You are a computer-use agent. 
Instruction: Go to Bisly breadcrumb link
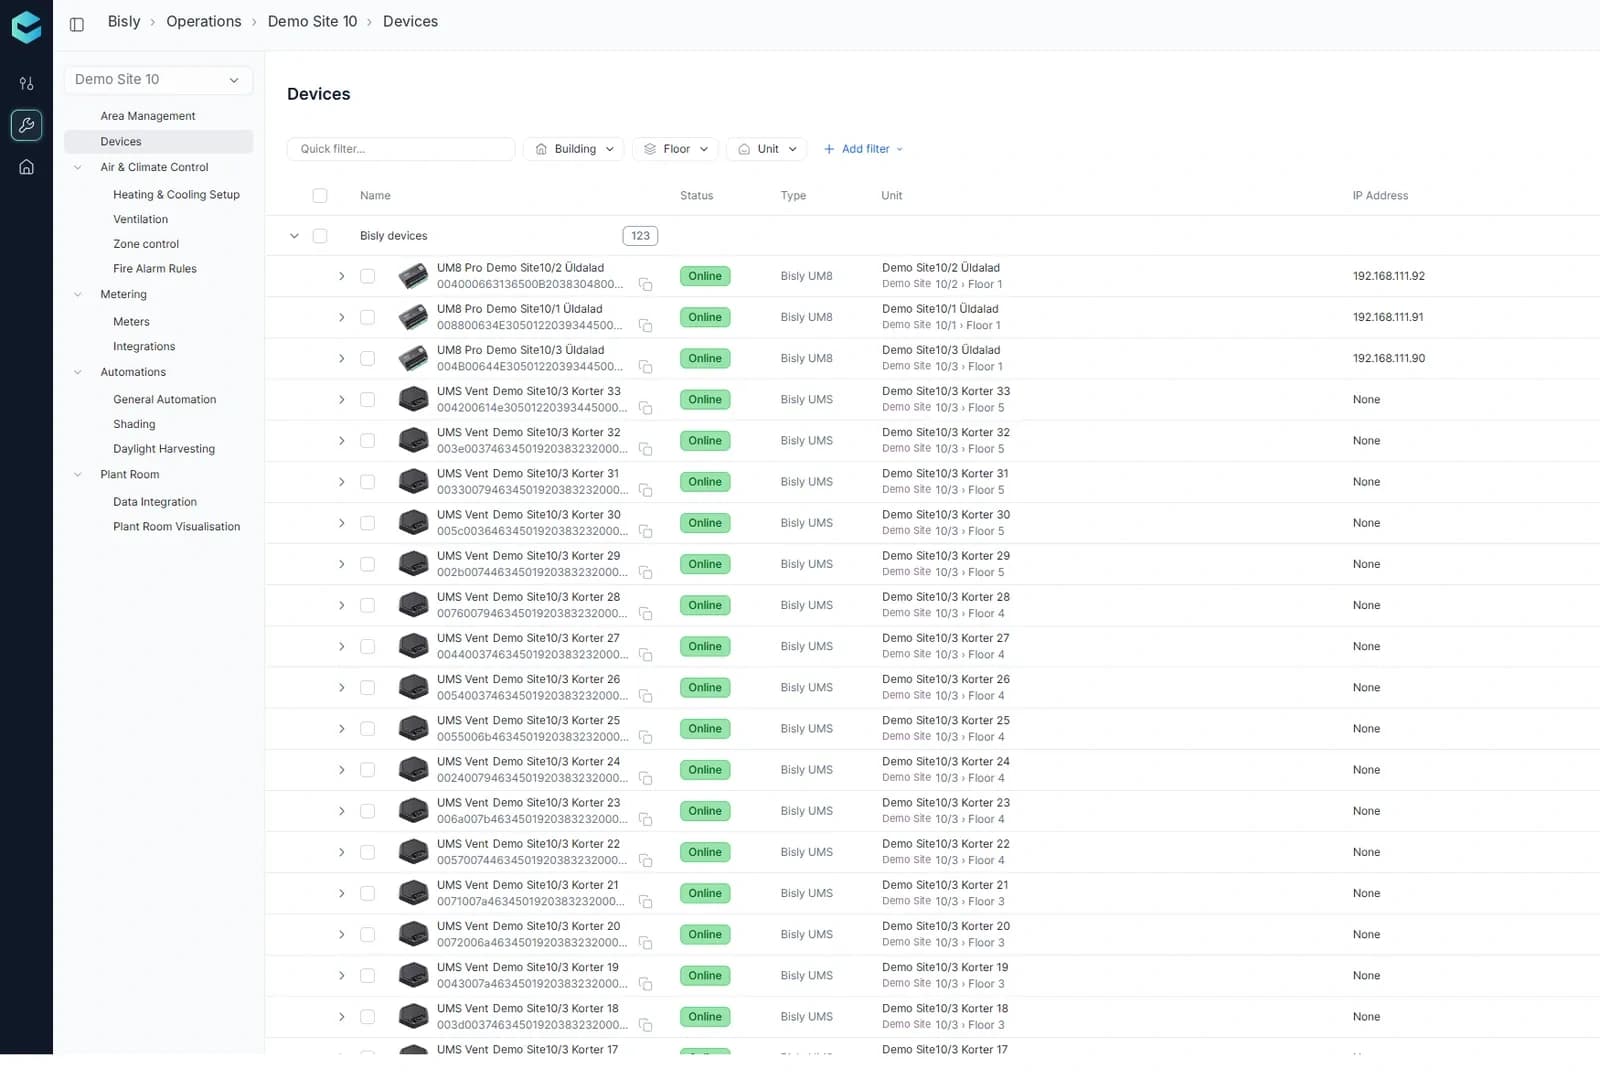click(124, 22)
